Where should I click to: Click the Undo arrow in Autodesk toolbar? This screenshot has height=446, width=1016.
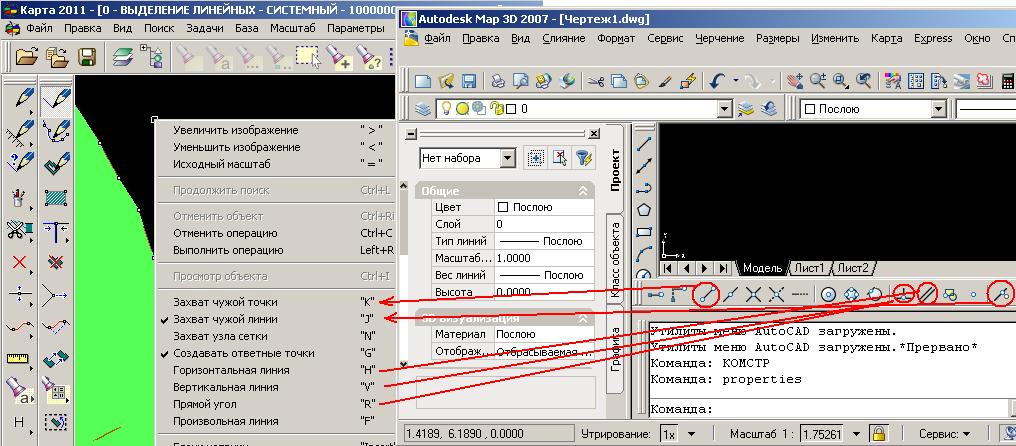pos(717,81)
